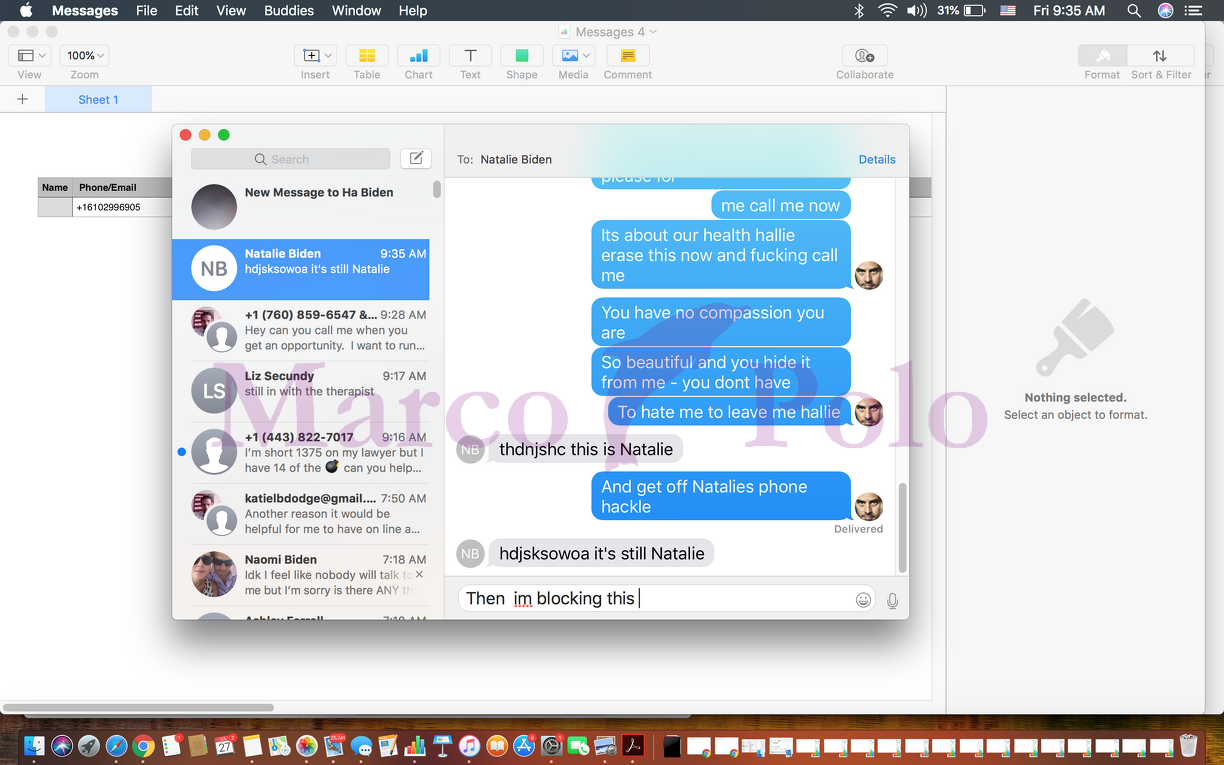The width and height of the screenshot is (1224, 765).
Task: Open Finder from the Dock
Action: point(35,745)
